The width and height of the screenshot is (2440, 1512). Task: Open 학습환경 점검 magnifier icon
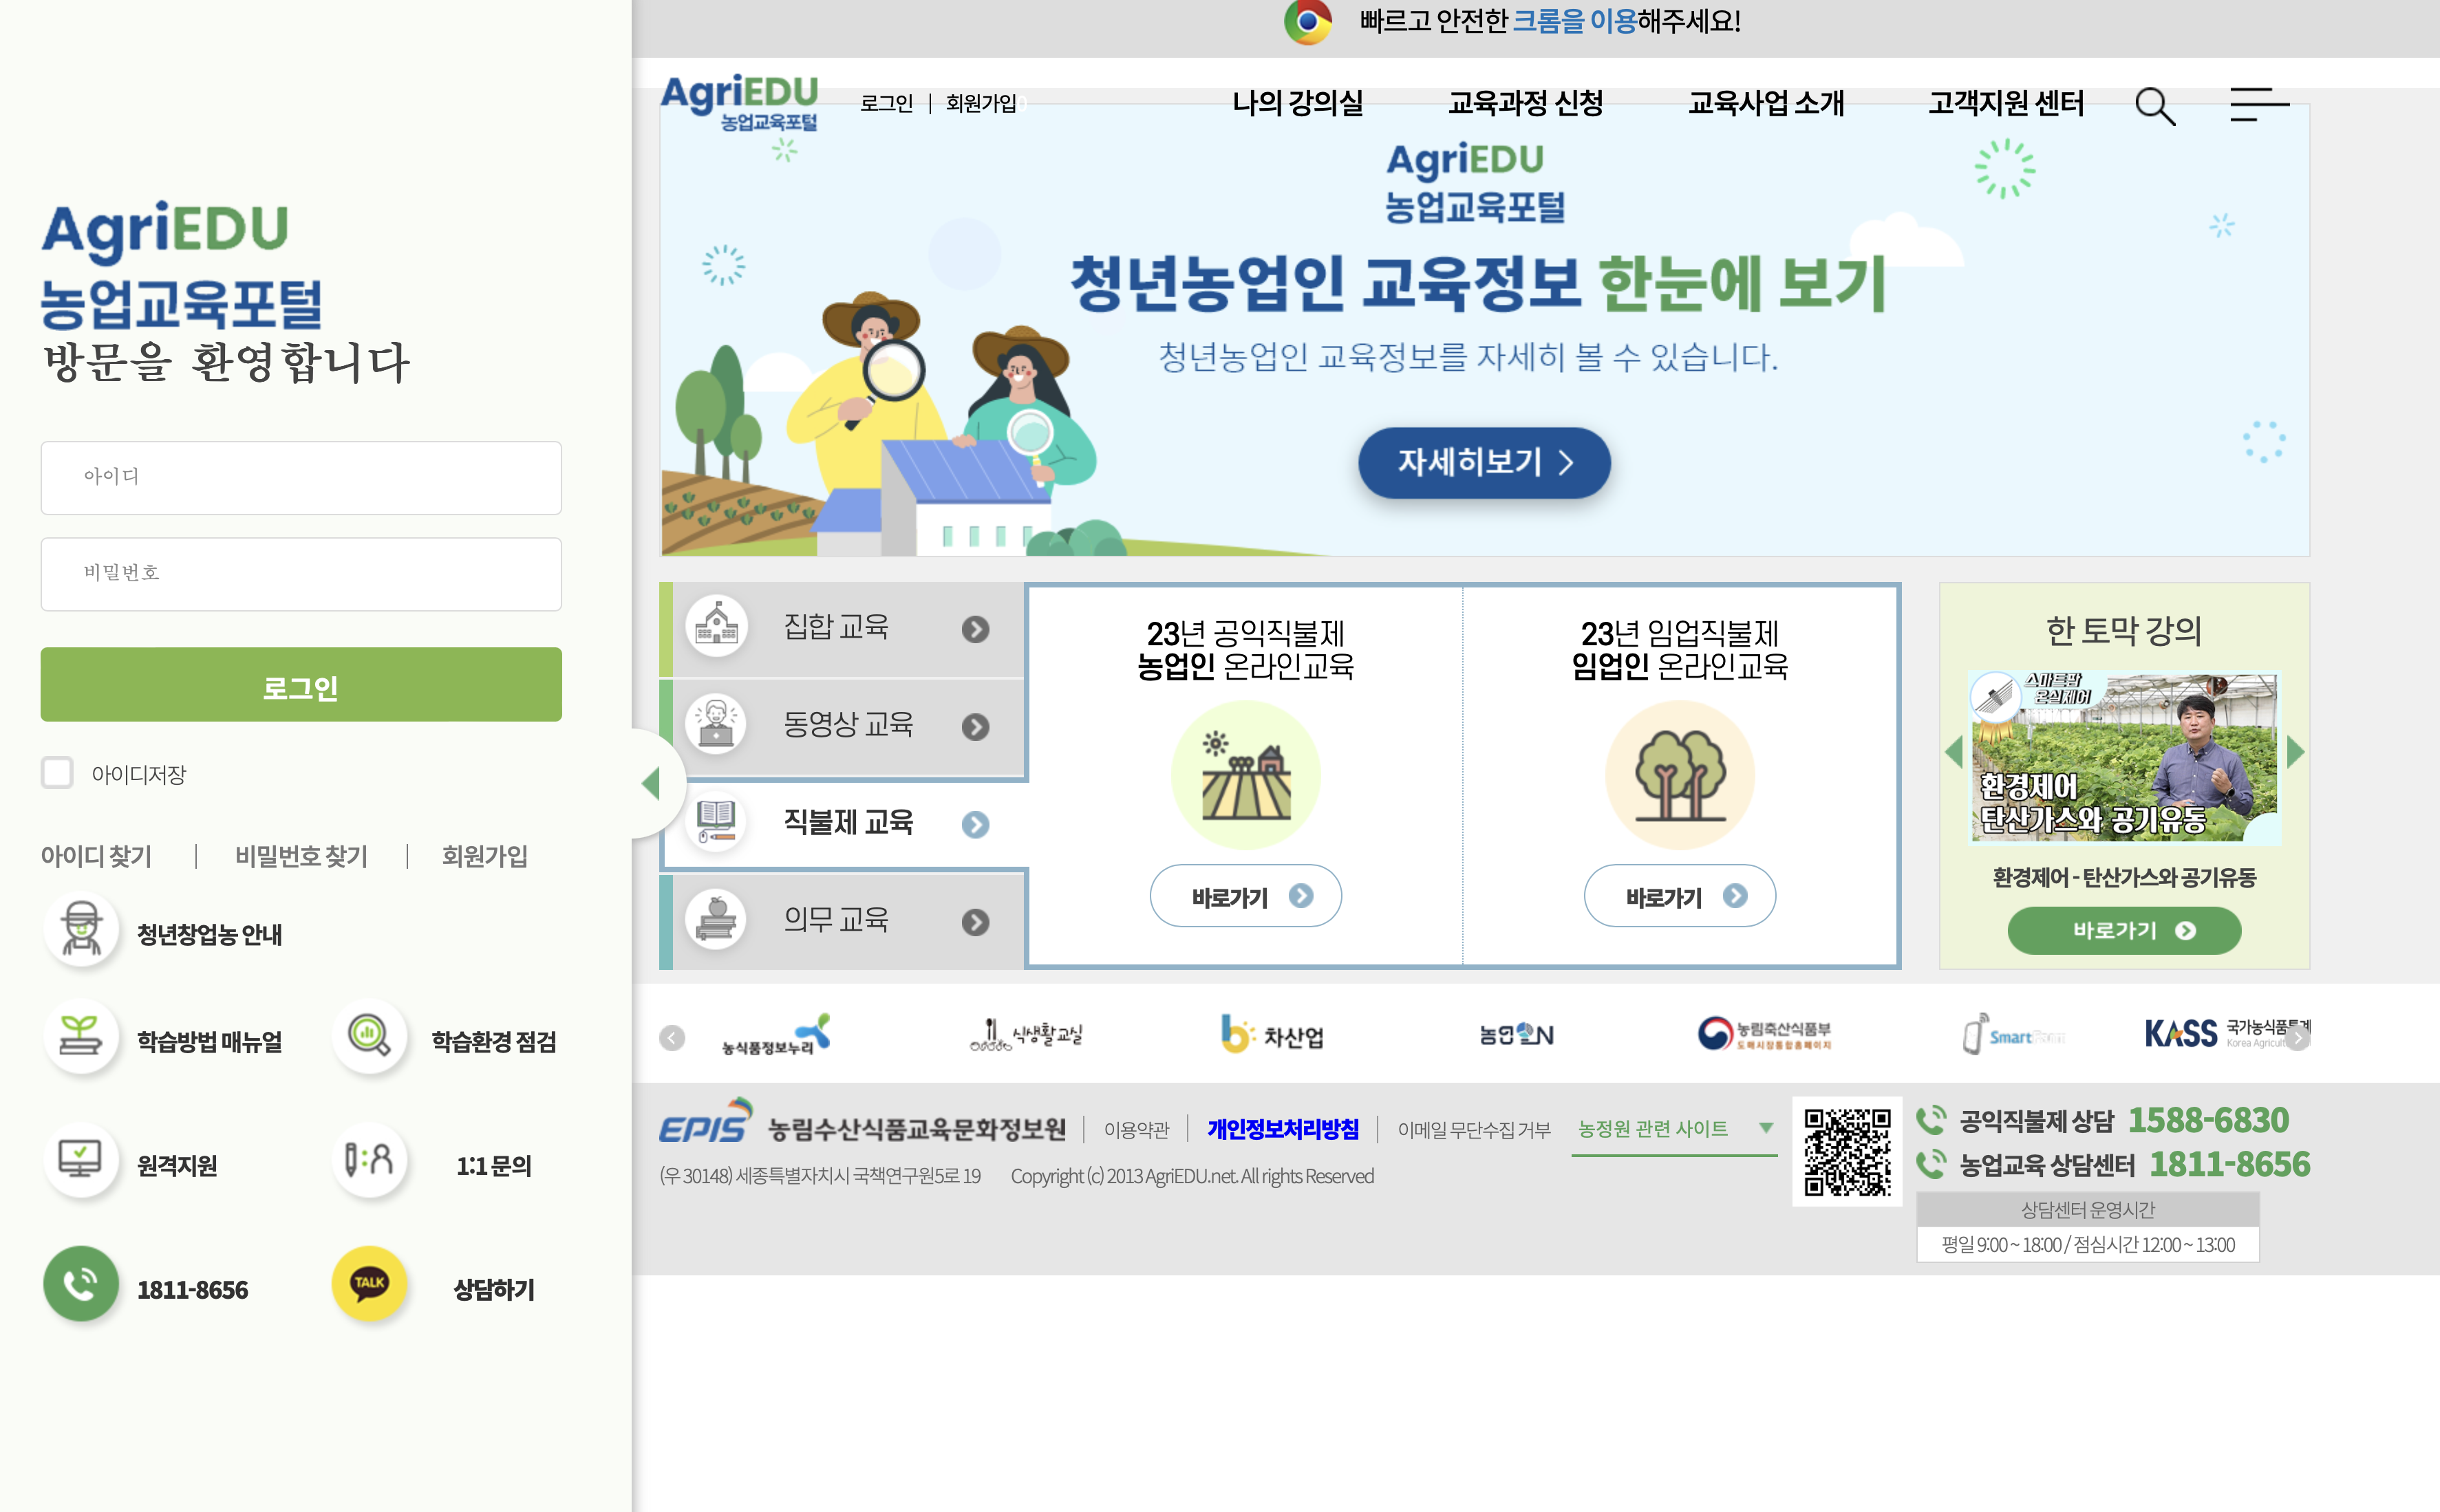[x=369, y=1036]
